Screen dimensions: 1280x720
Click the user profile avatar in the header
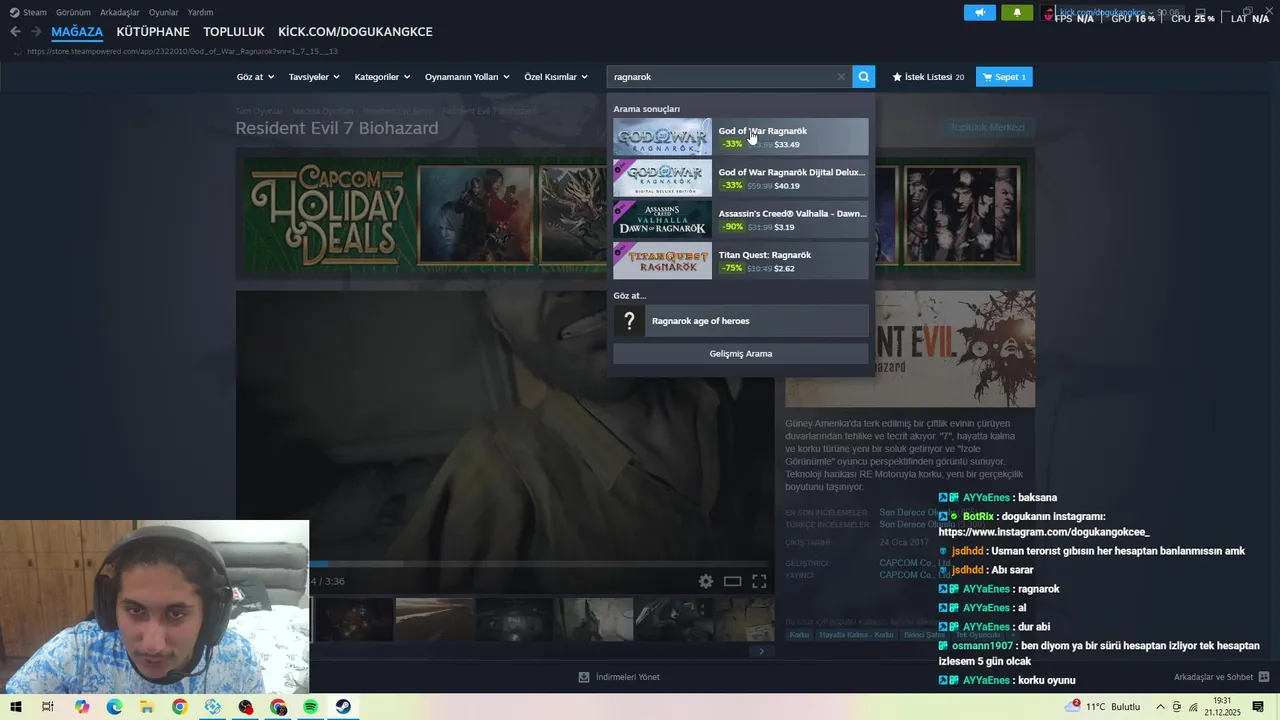[x=1048, y=13]
